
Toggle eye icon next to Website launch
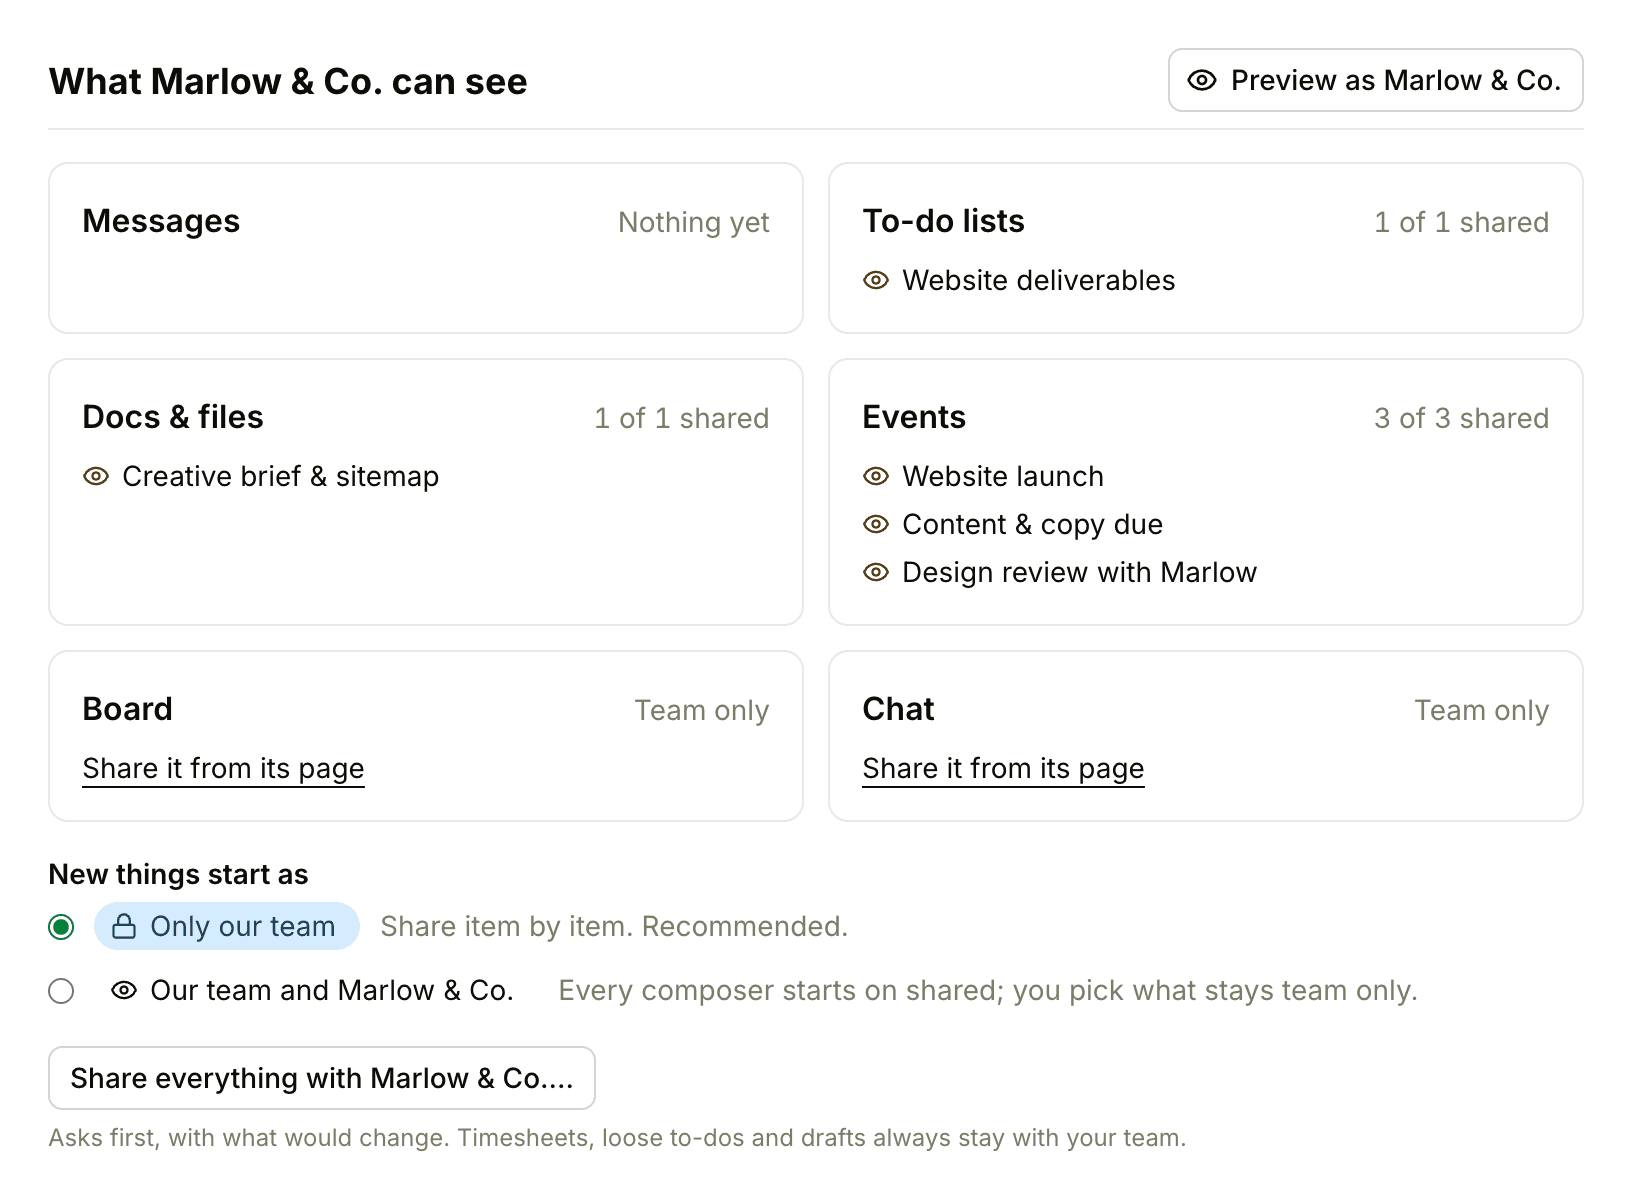tap(876, 476)
